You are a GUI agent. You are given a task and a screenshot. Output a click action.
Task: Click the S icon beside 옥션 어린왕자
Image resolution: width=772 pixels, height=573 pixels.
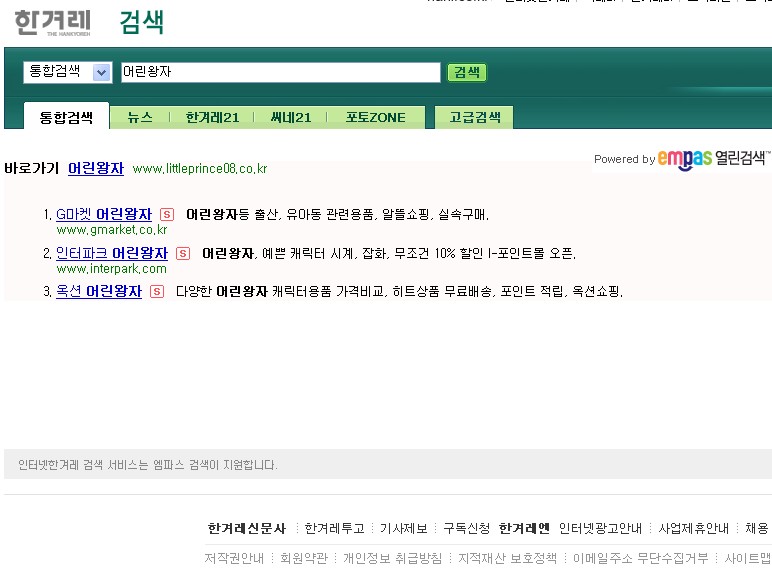click(x=157, y=291)
